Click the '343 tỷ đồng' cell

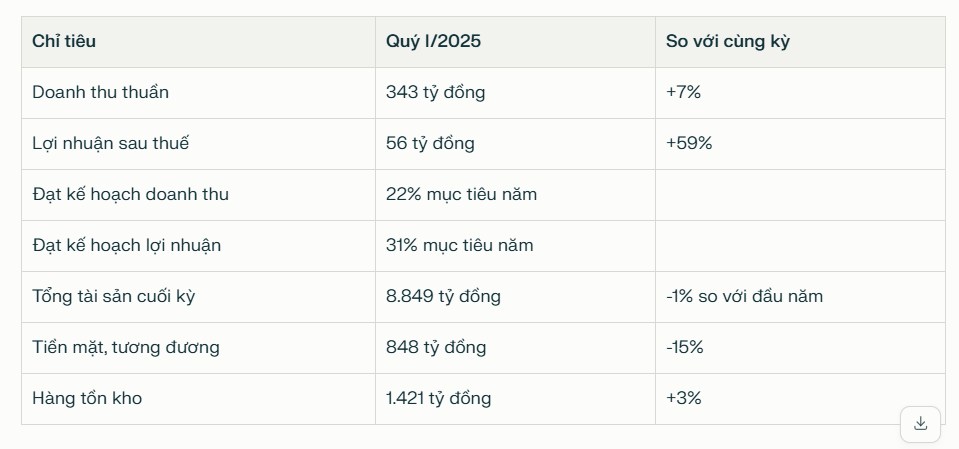[435, 92]
